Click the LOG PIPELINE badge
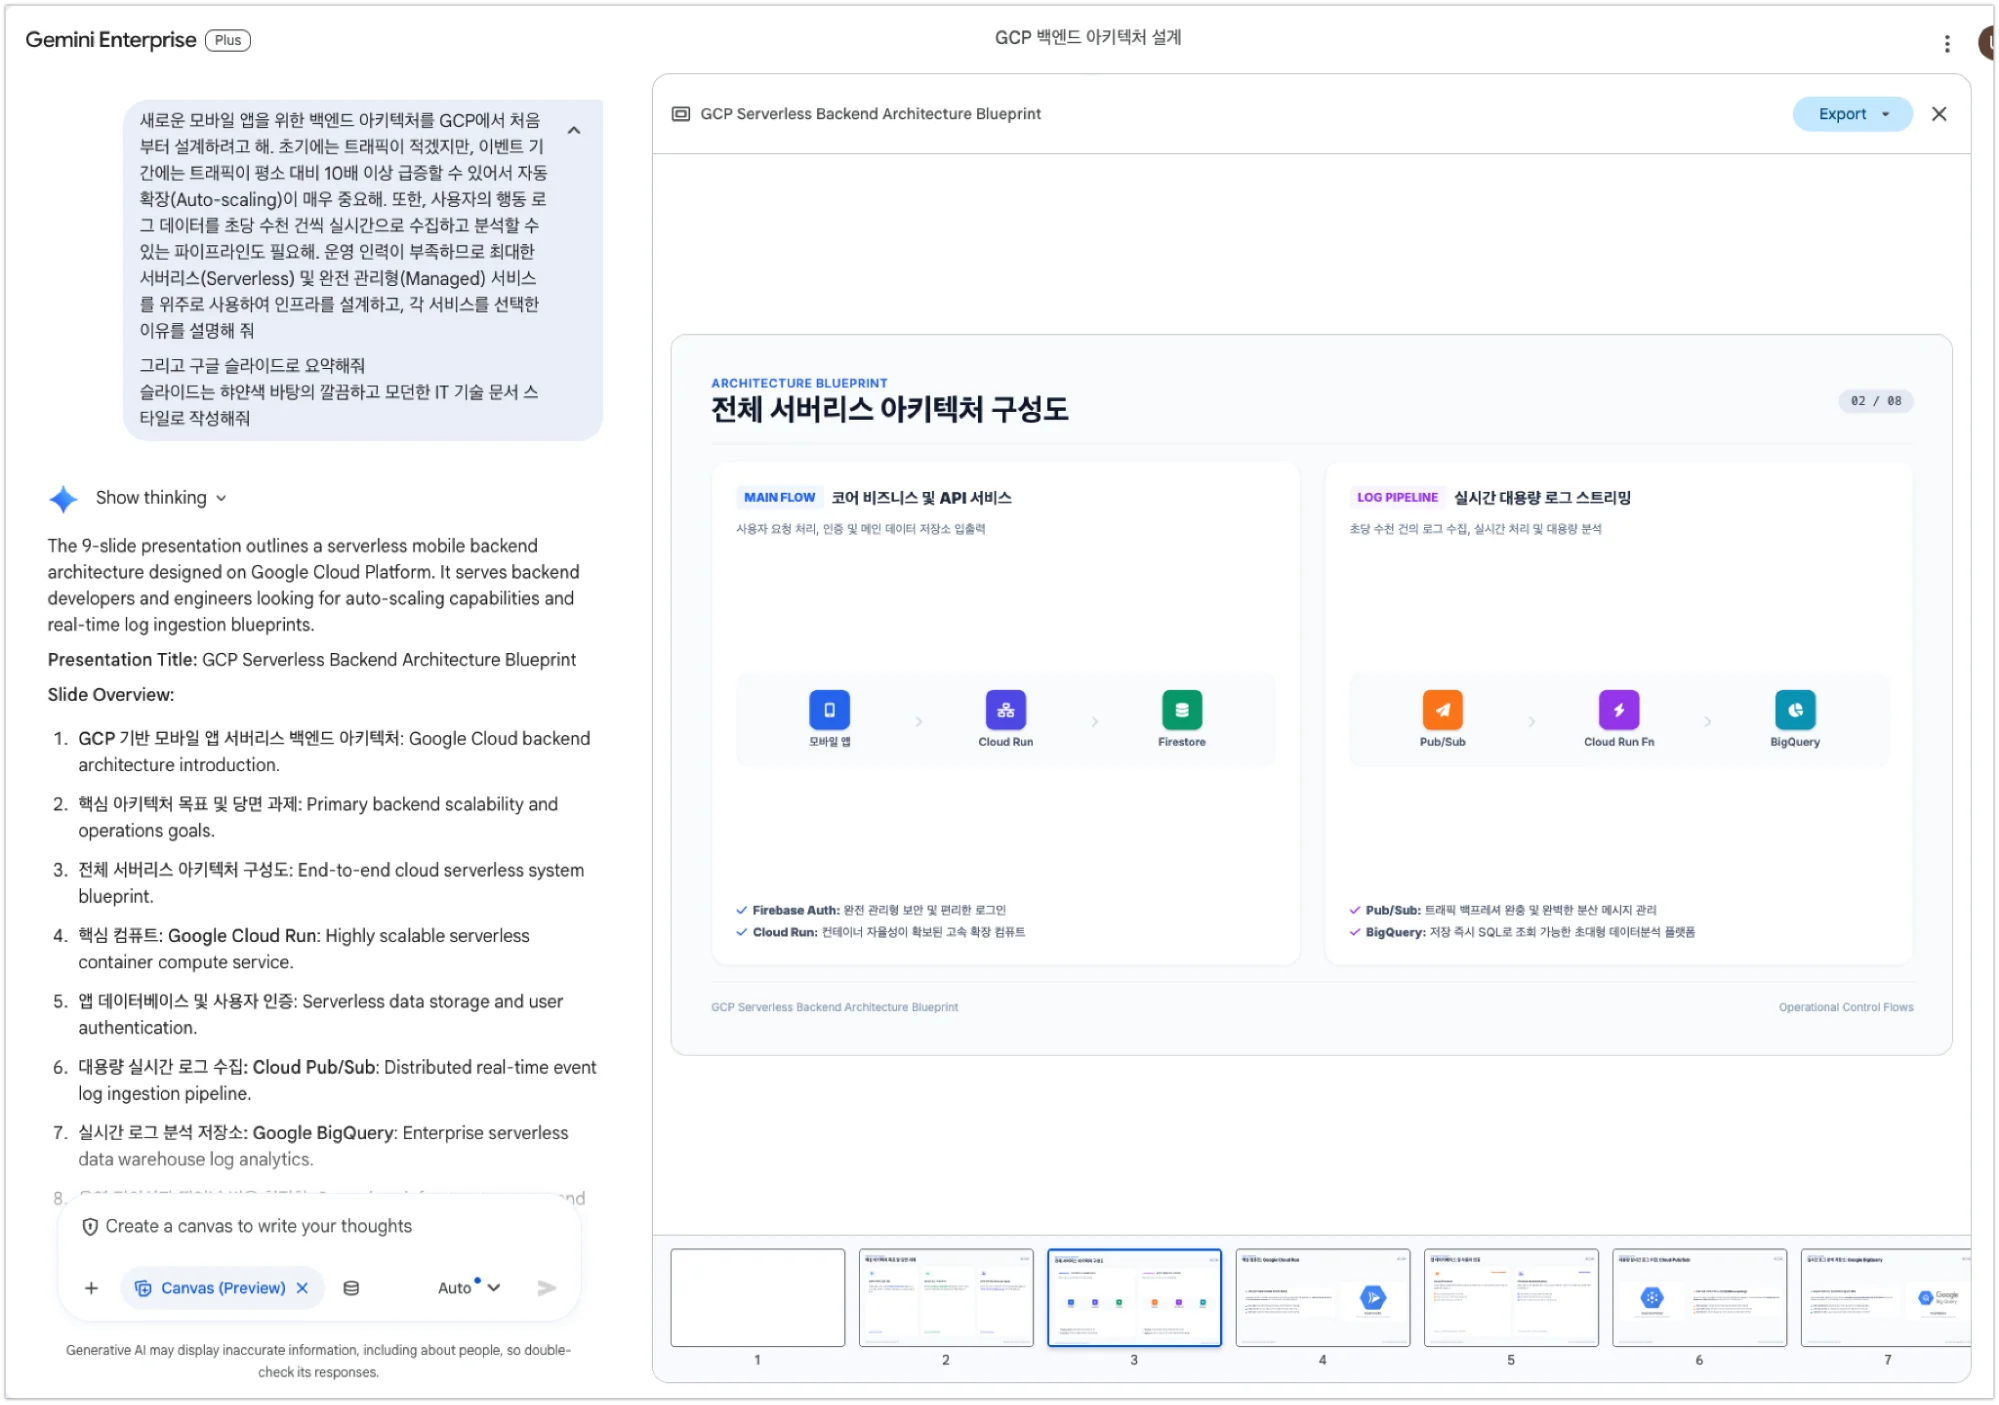 (1397, 498)
